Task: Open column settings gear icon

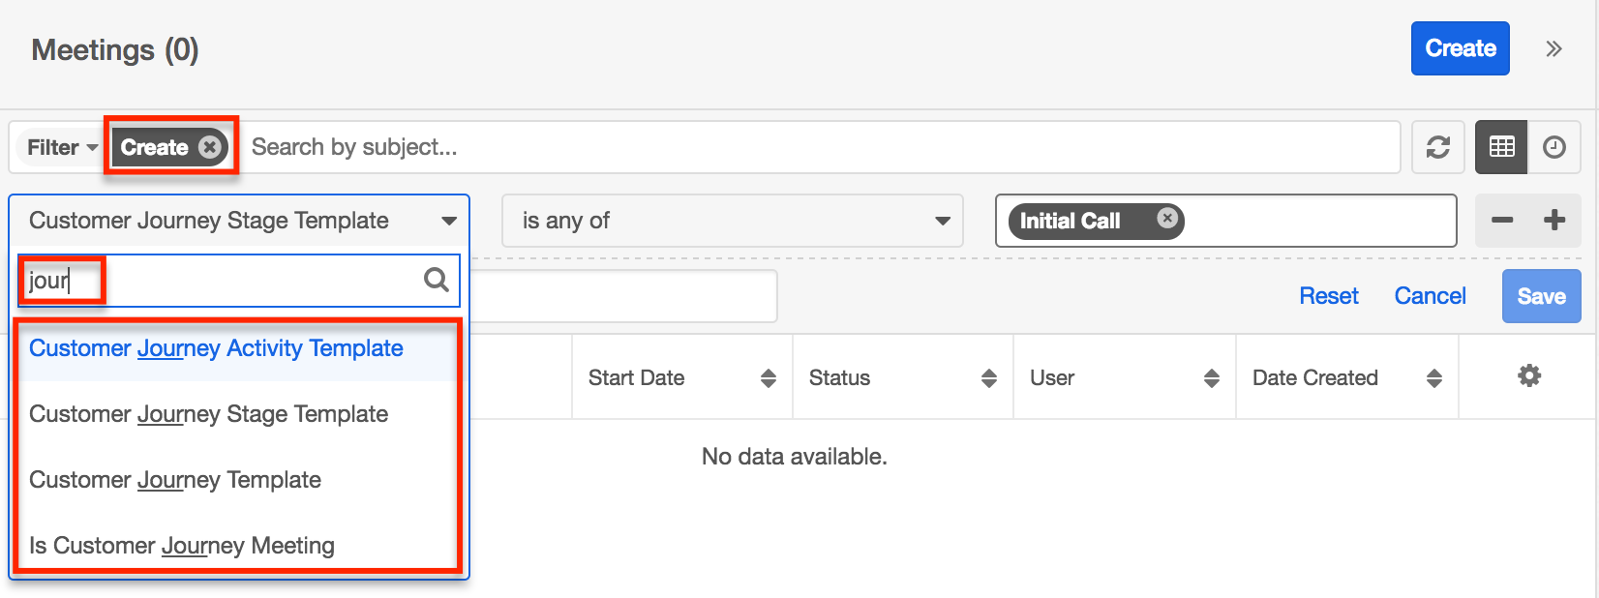Action: (x=1529, y=376)
